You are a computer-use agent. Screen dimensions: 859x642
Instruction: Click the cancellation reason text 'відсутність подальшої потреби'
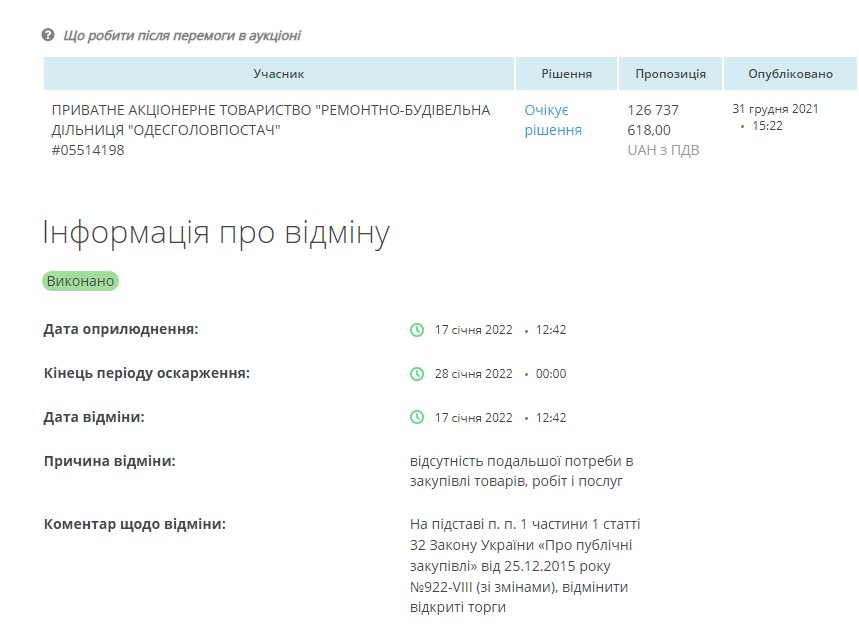tap(521, 471)
